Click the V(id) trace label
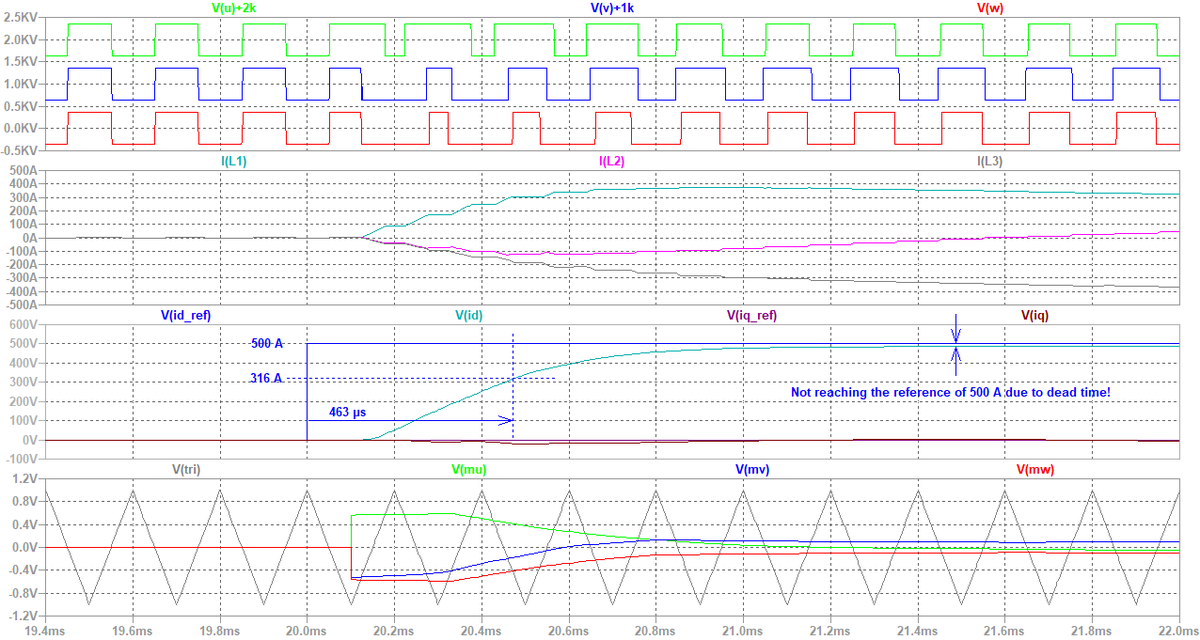Image resolution: width=1200 pixels, height=640 pixels. (x=470, y=315)
